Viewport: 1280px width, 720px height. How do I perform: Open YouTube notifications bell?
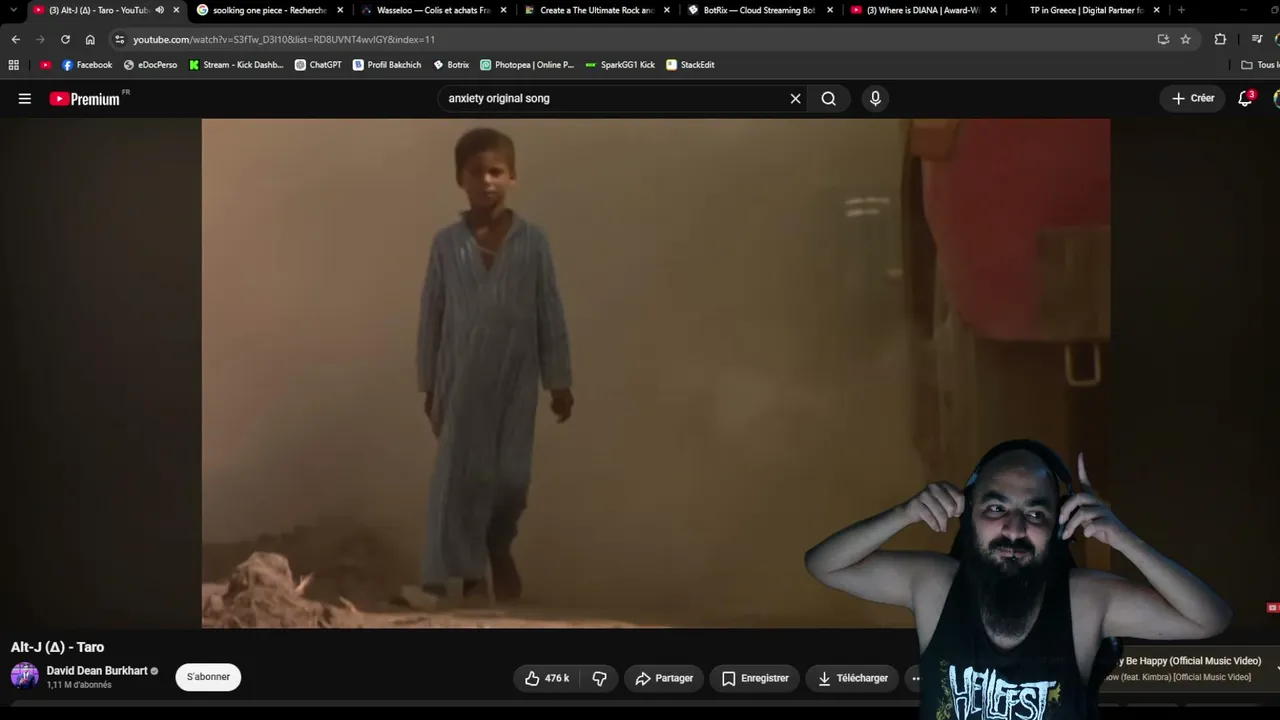(x=1245, y=98)
